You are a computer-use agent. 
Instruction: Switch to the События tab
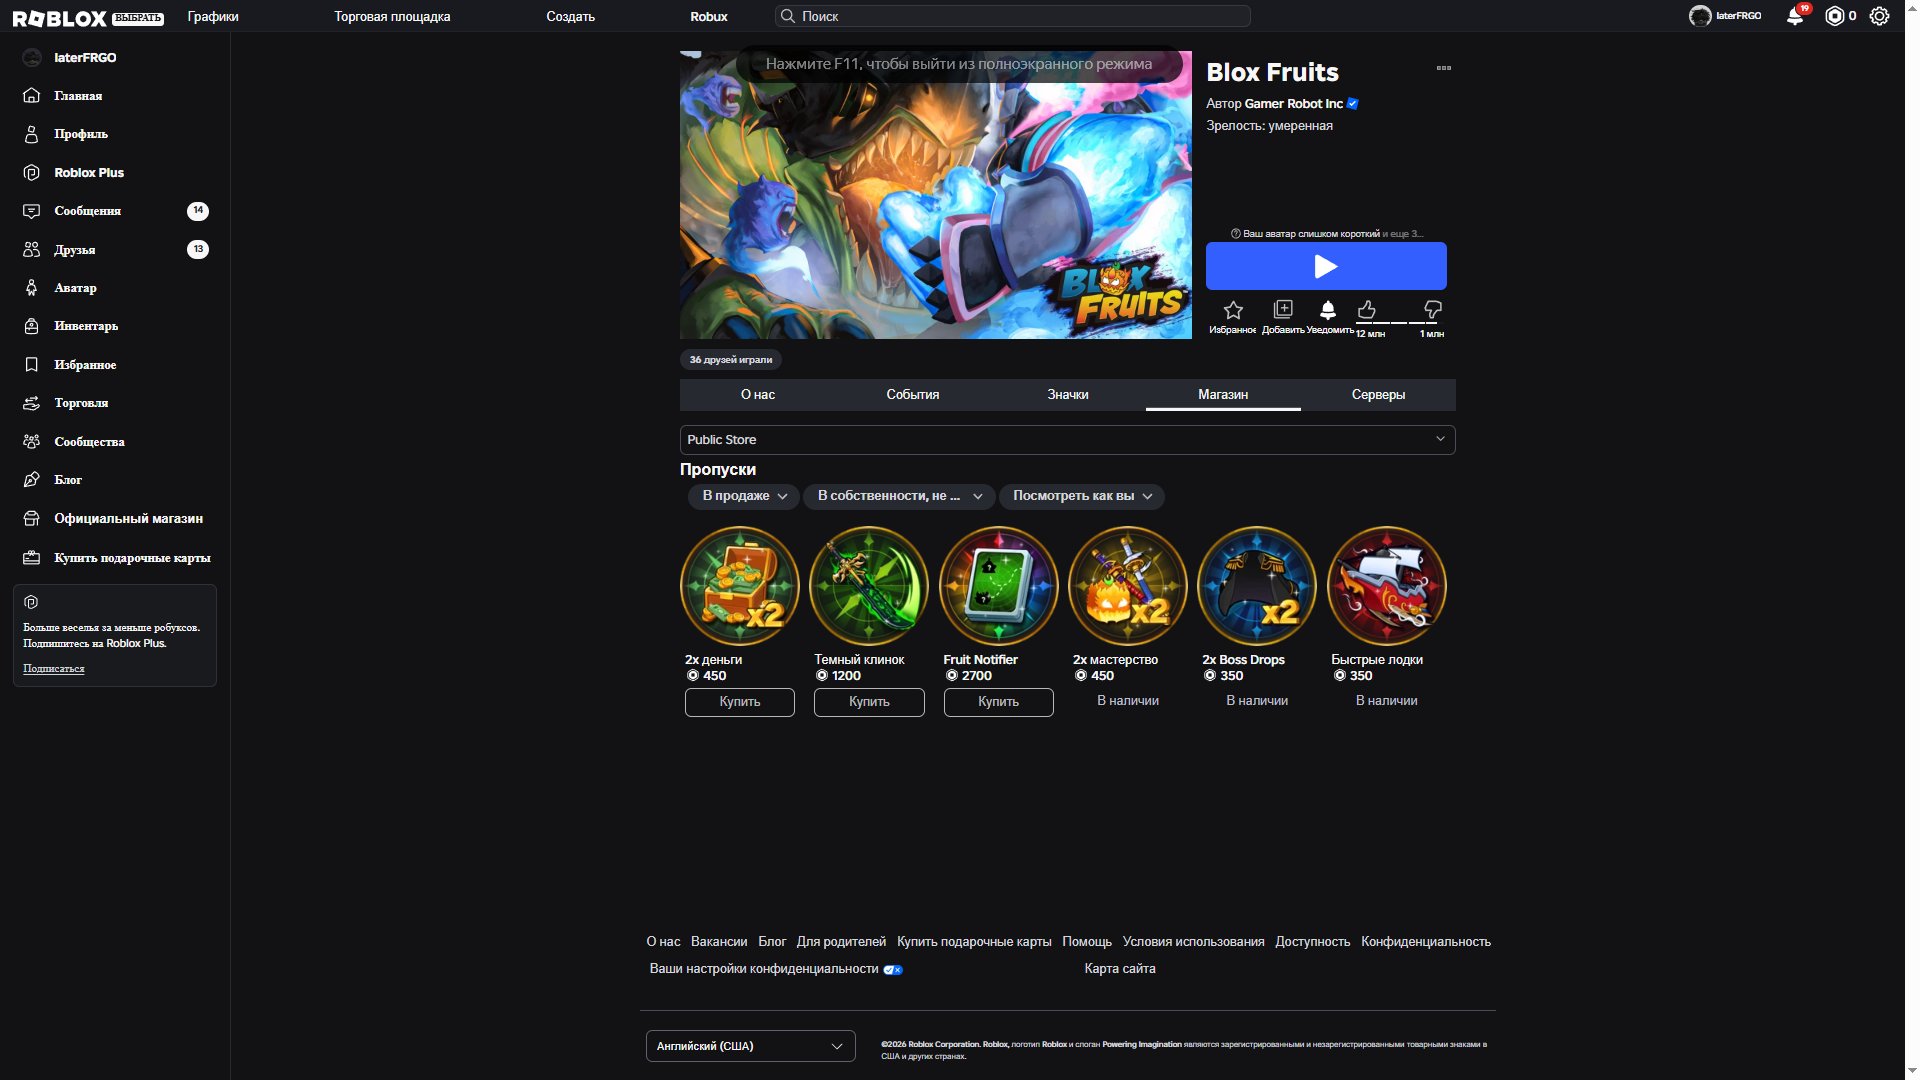tap(913, 395)
